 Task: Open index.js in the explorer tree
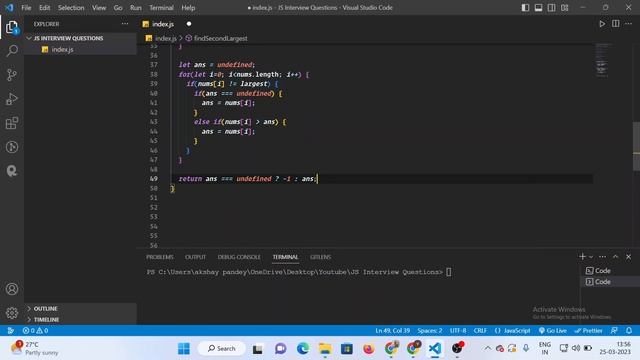pos(80,49)
